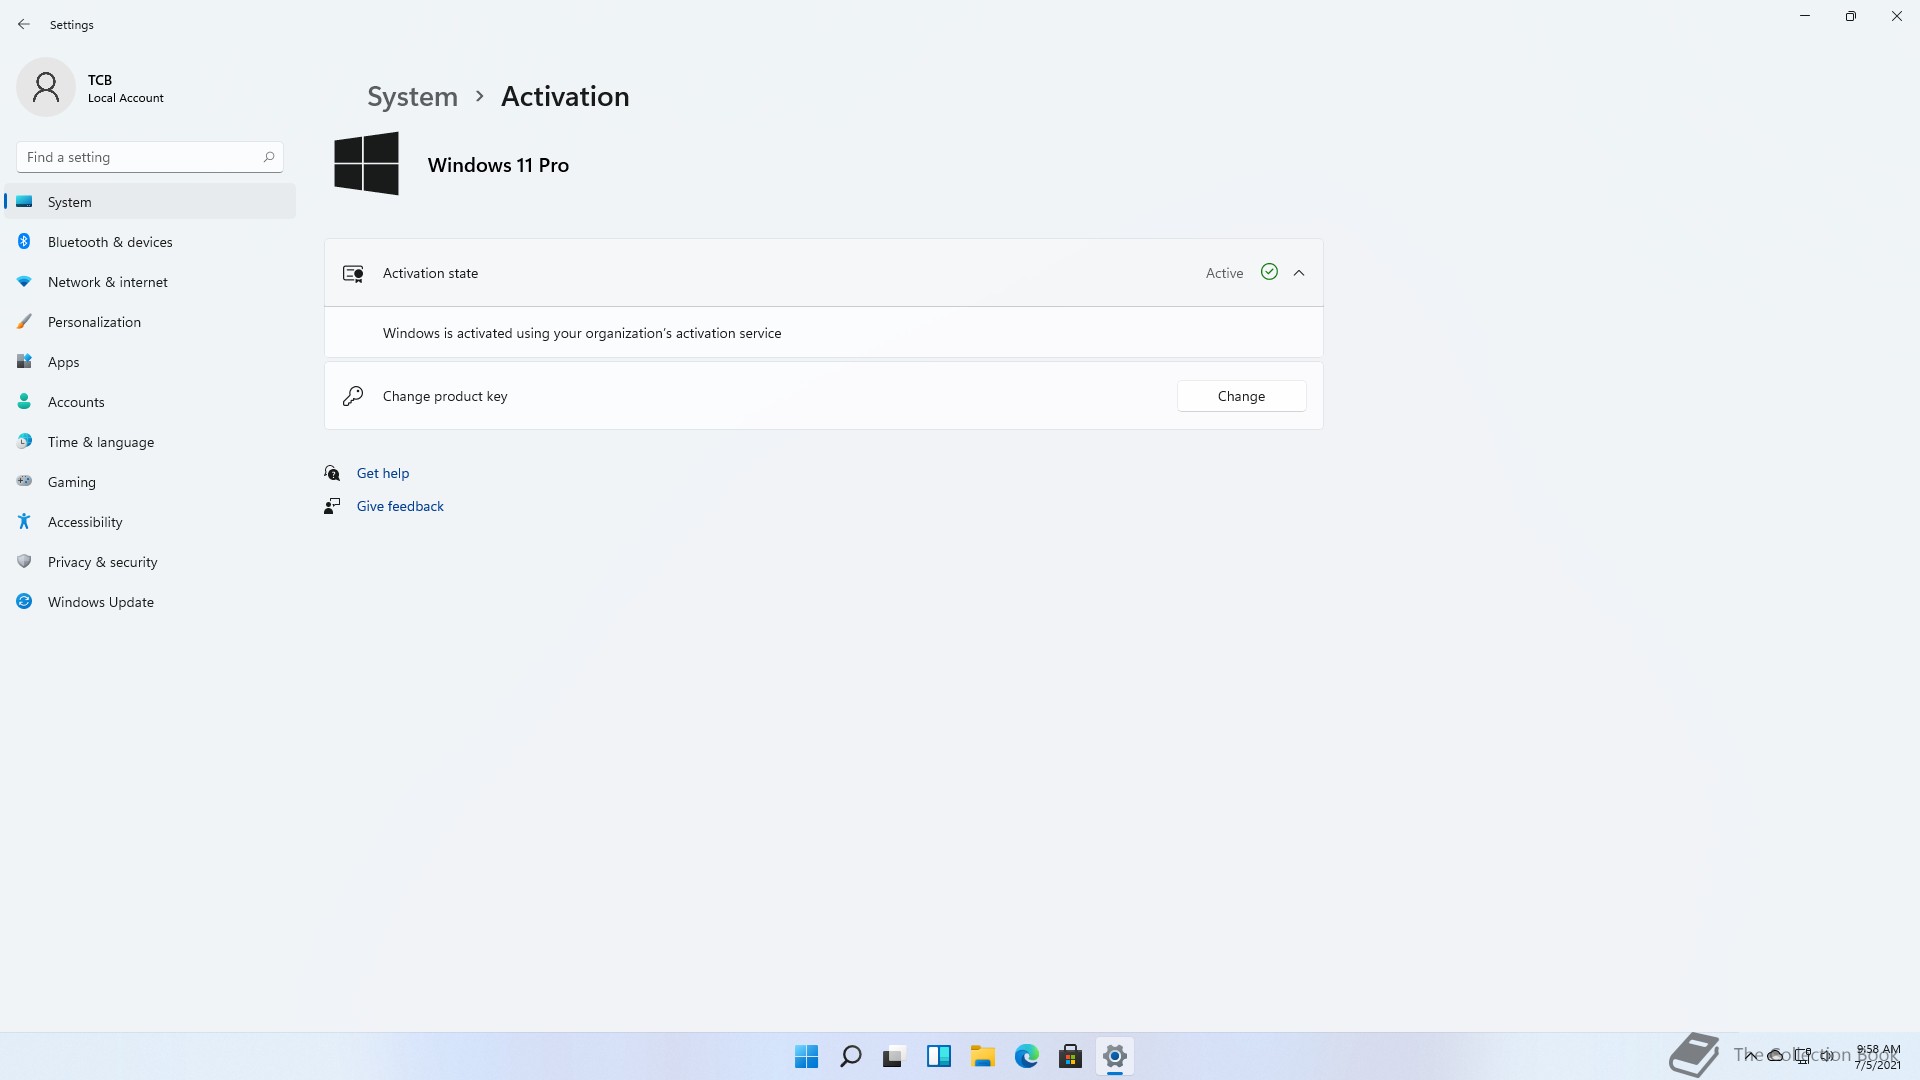Click the search magnifier in Find a setting
This screenshot has width=1920, height=1080.
pos(268,157)
